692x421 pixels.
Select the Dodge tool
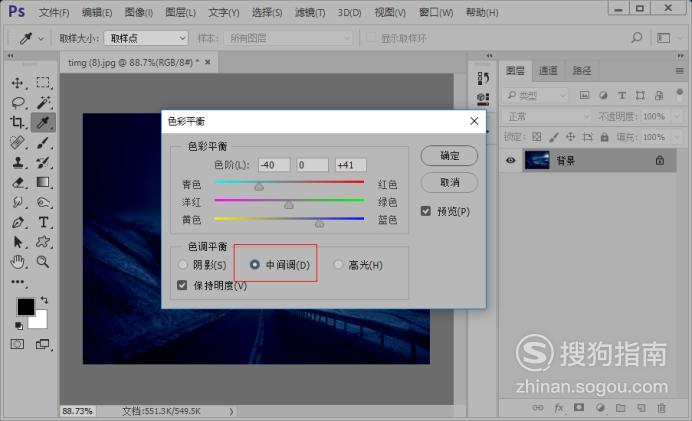[x=43, y=202]
